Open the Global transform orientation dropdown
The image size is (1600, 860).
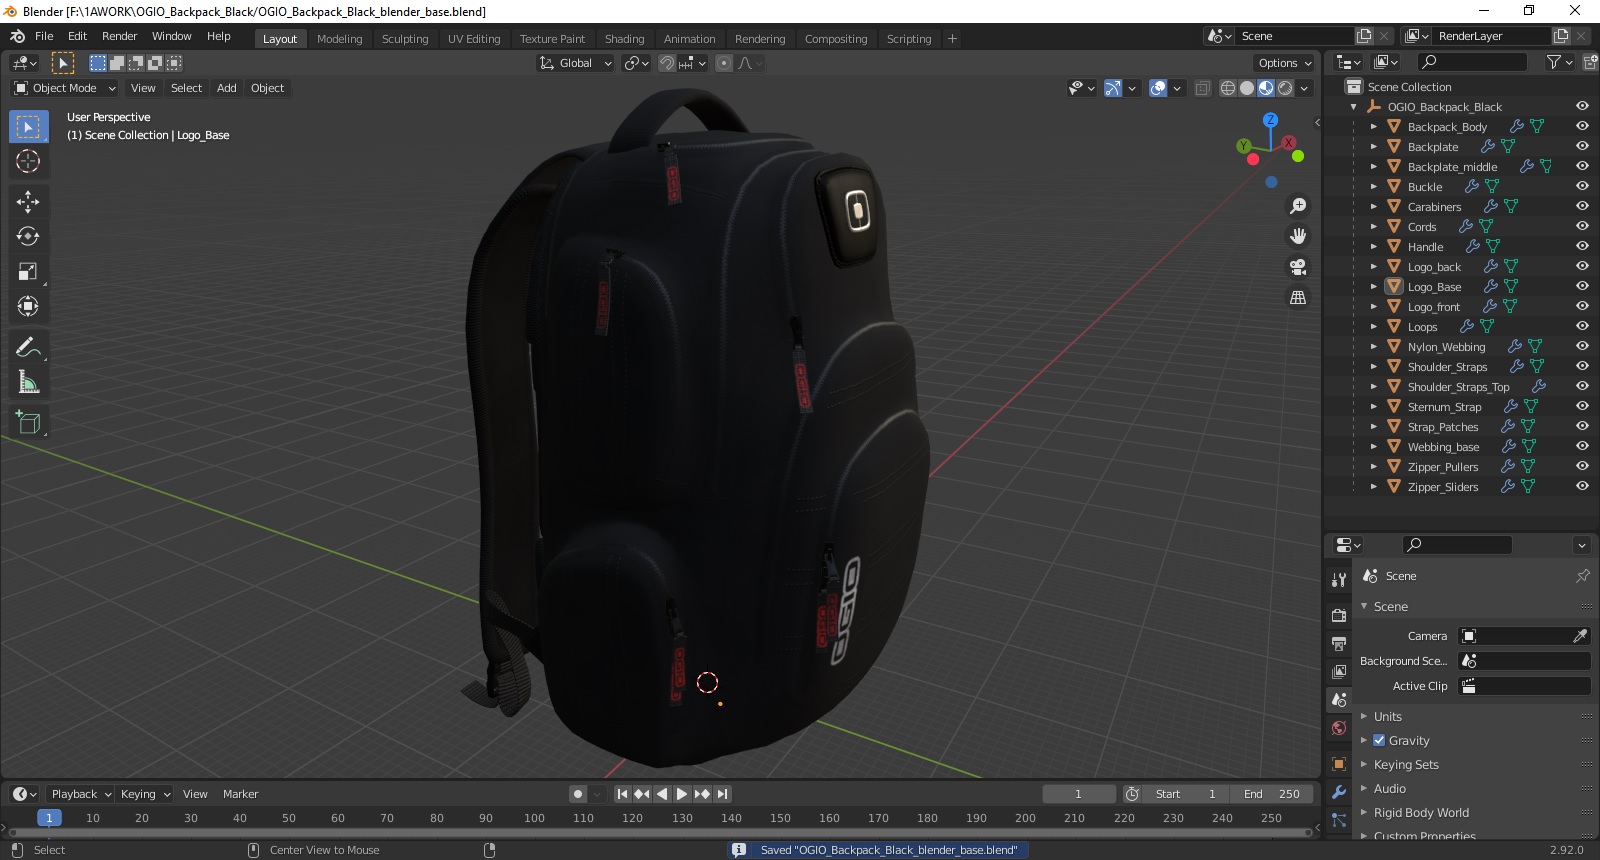[x=575, y=63]
